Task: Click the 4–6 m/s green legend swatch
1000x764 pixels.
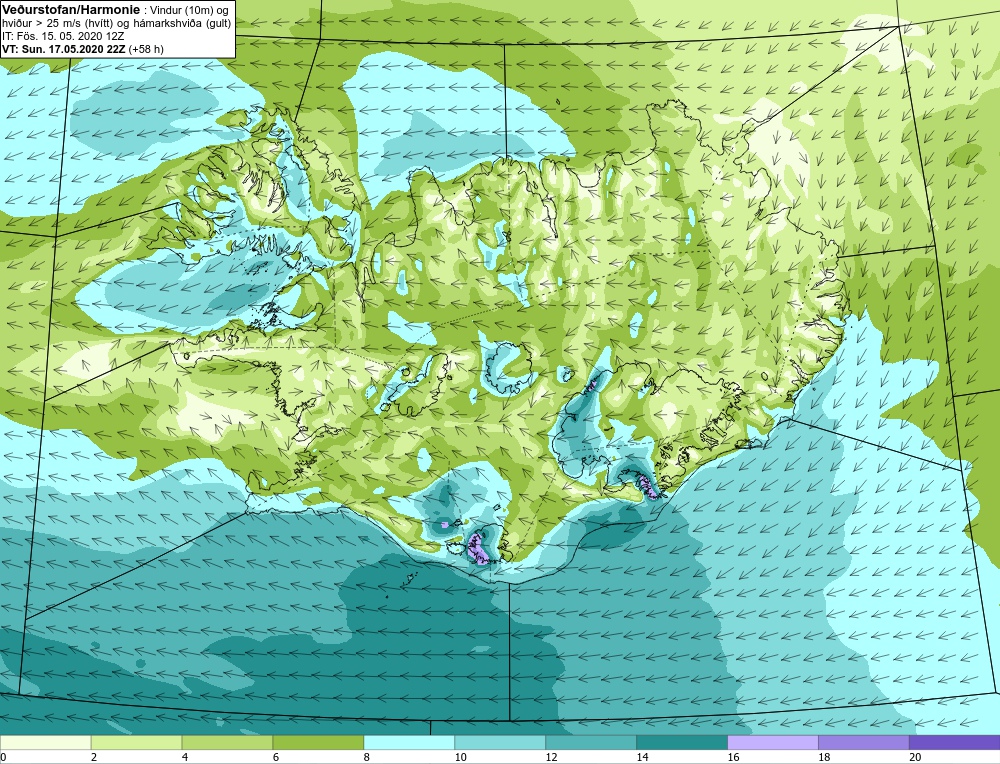Action: pos(227,742)
